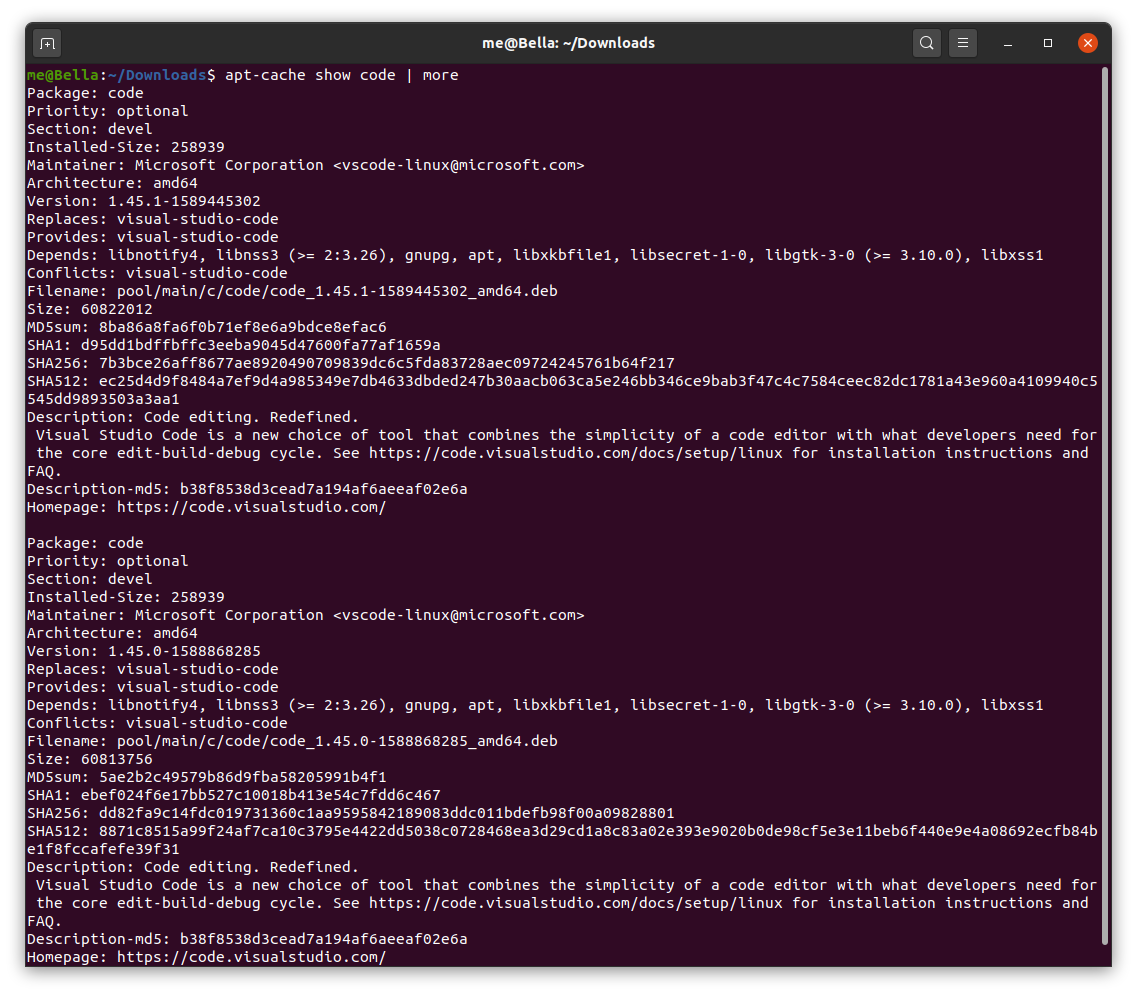1137x995 pixels.
Task: Minimize the terminal window
Action: (1007, 44)
